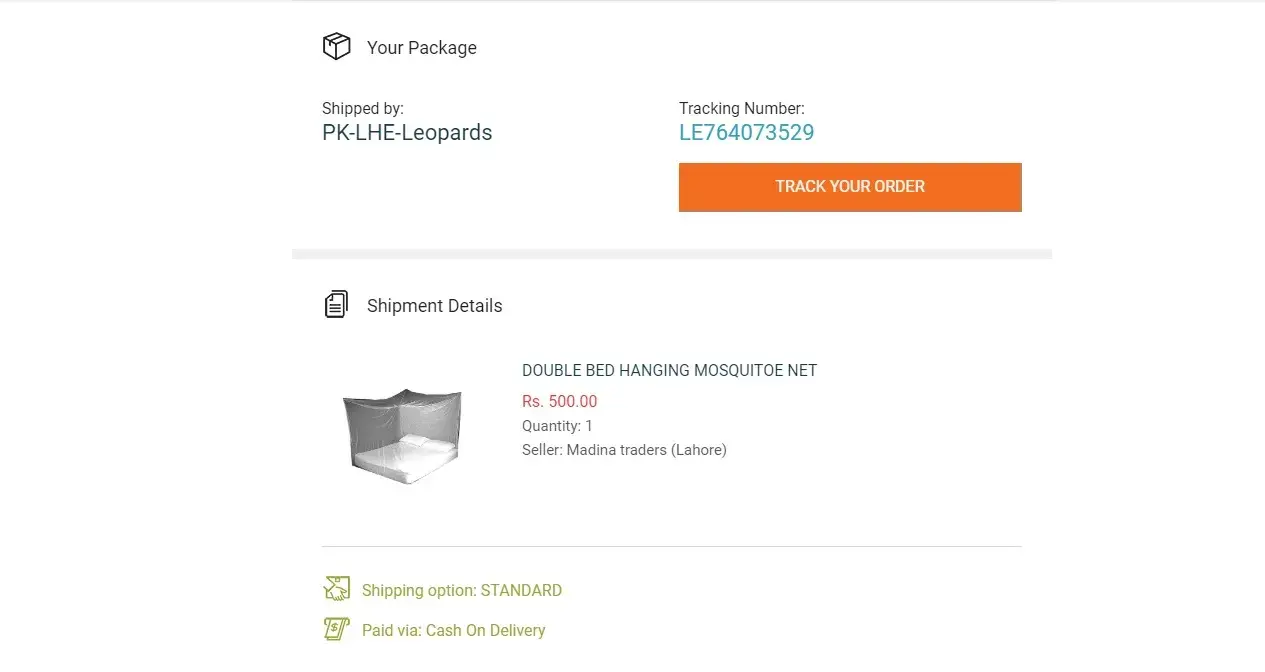Open tracking number LE764073529 link

tap(746, 133)
